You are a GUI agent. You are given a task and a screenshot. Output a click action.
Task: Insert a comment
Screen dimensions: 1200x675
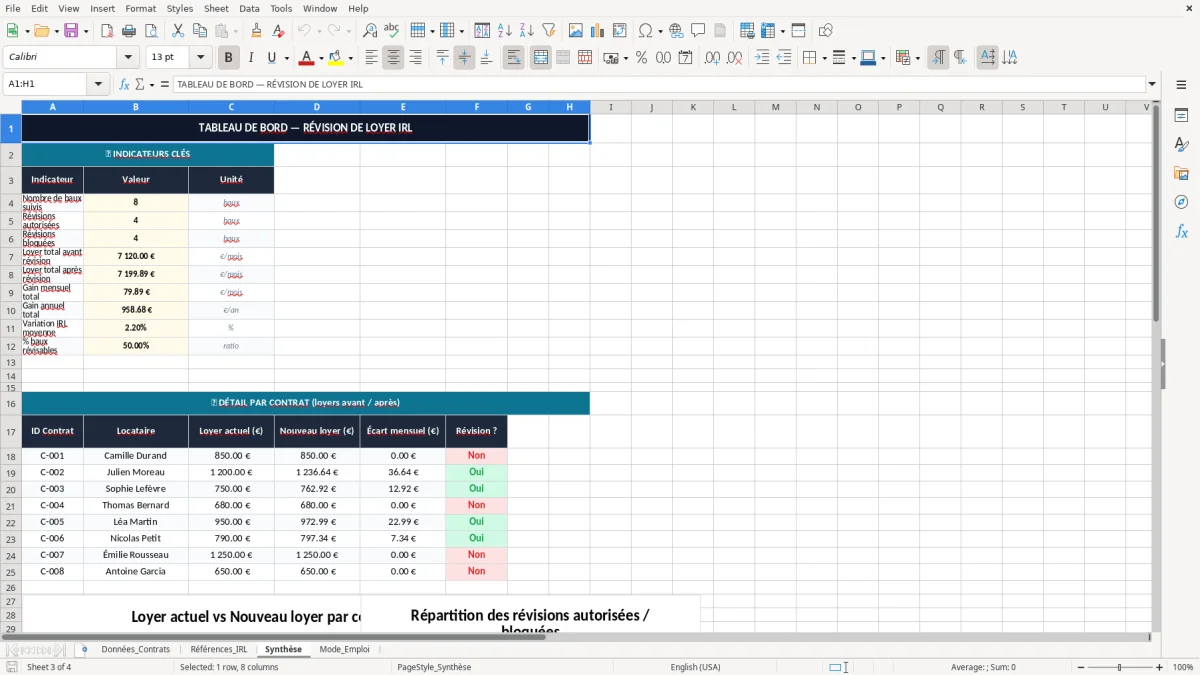pos(698,31)
